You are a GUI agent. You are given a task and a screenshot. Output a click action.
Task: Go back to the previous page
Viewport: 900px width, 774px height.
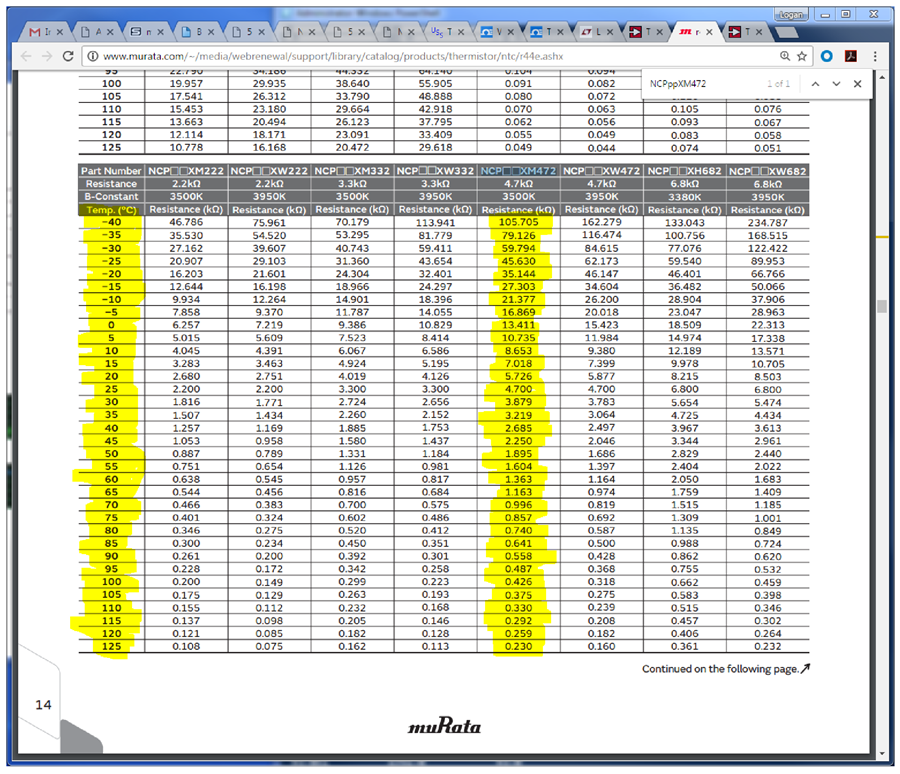(x=26, y=56)
